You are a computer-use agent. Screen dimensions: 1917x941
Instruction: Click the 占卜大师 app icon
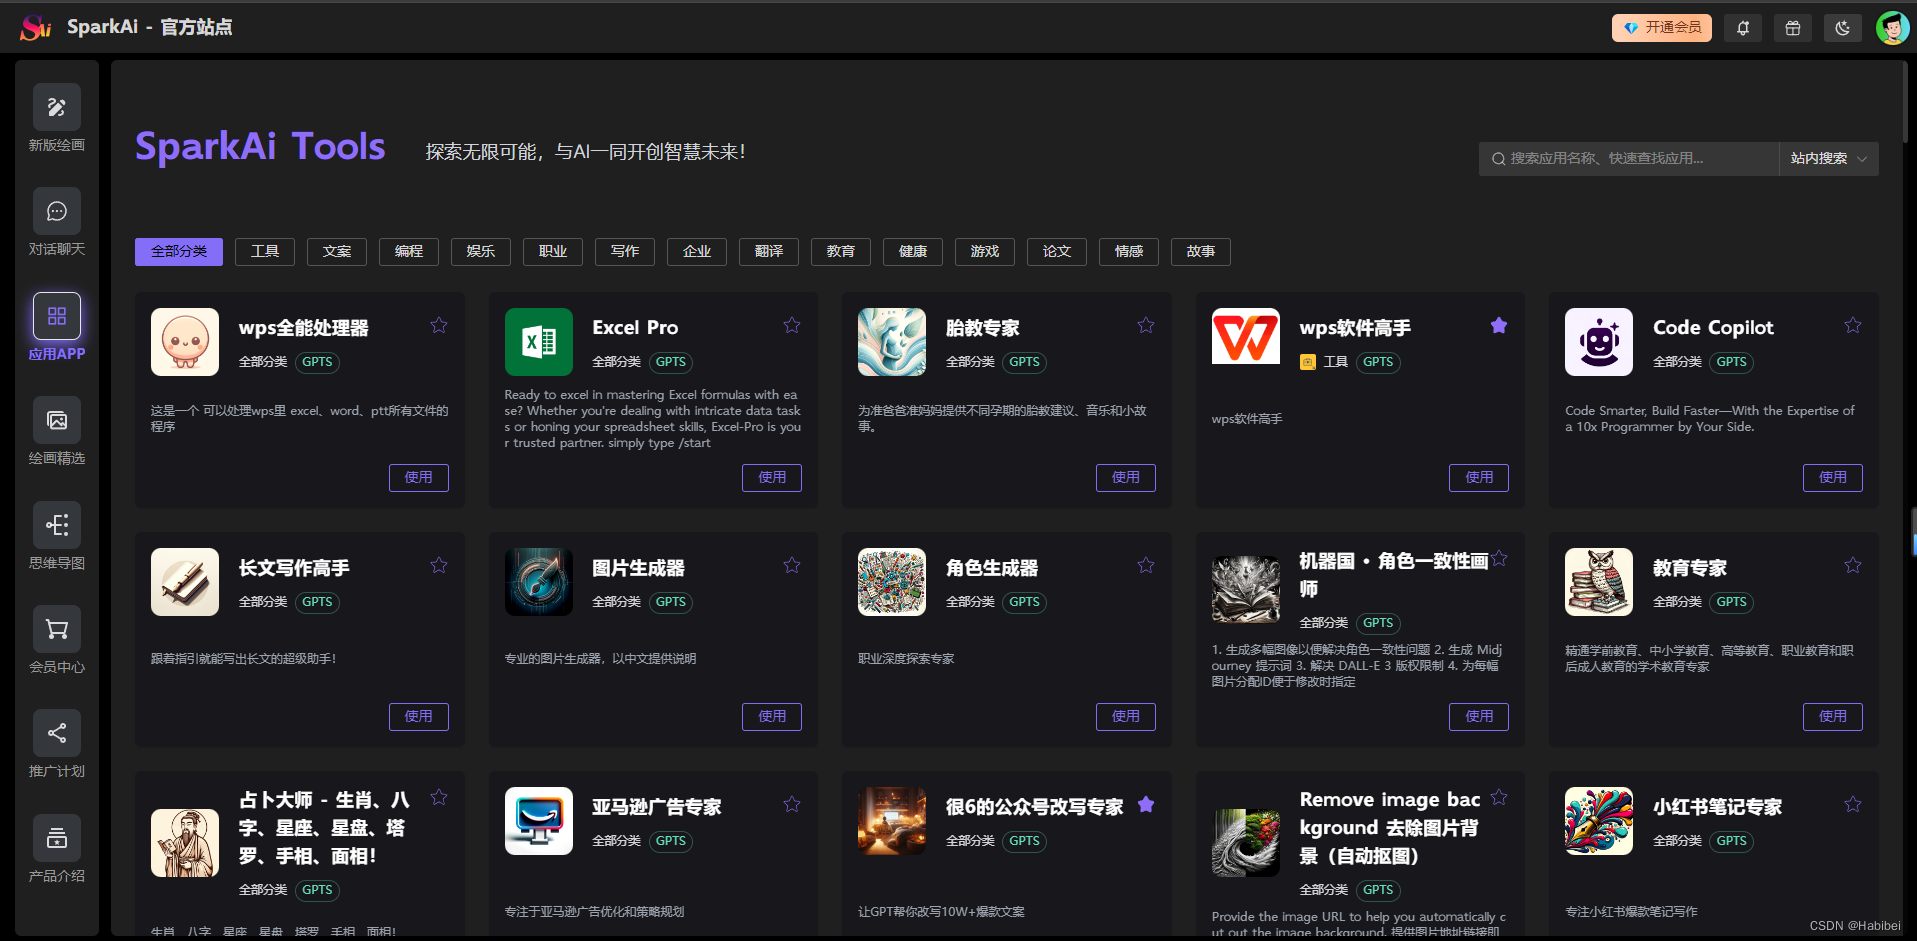pos(185,843)
